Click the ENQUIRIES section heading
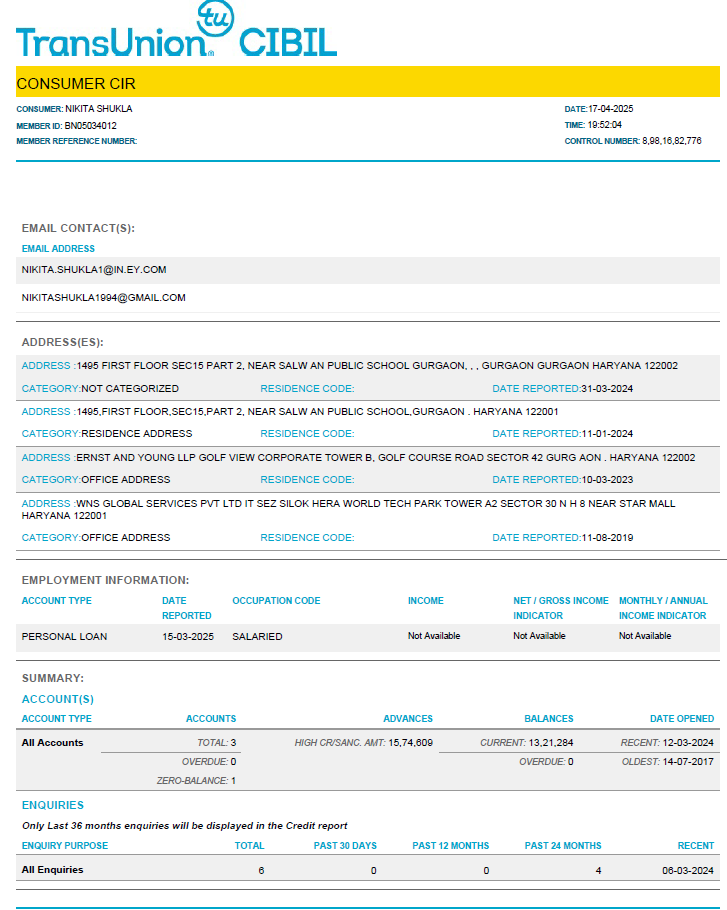727x910 pixels. click(53, 805)
